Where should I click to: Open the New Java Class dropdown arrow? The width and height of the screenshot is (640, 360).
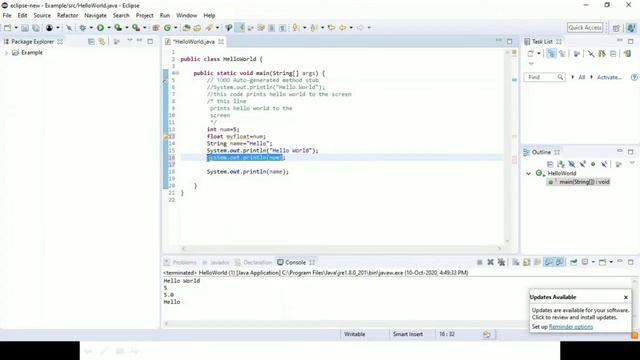[x=176, y=28]
